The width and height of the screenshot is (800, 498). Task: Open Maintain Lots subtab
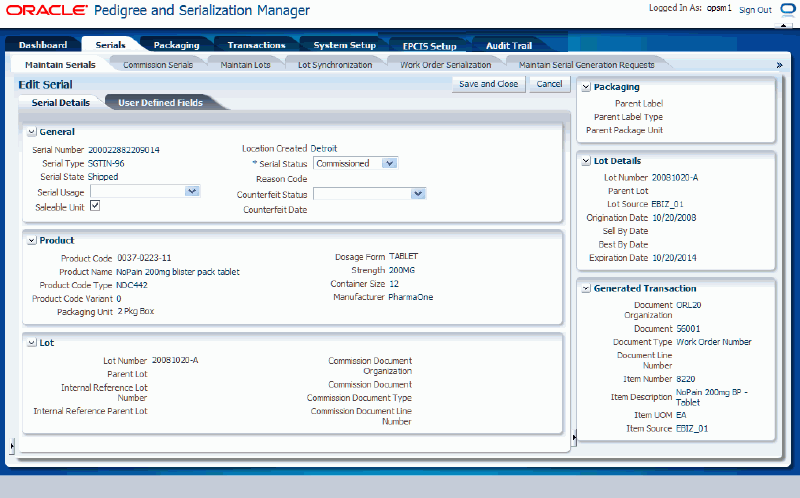point(245,65)
